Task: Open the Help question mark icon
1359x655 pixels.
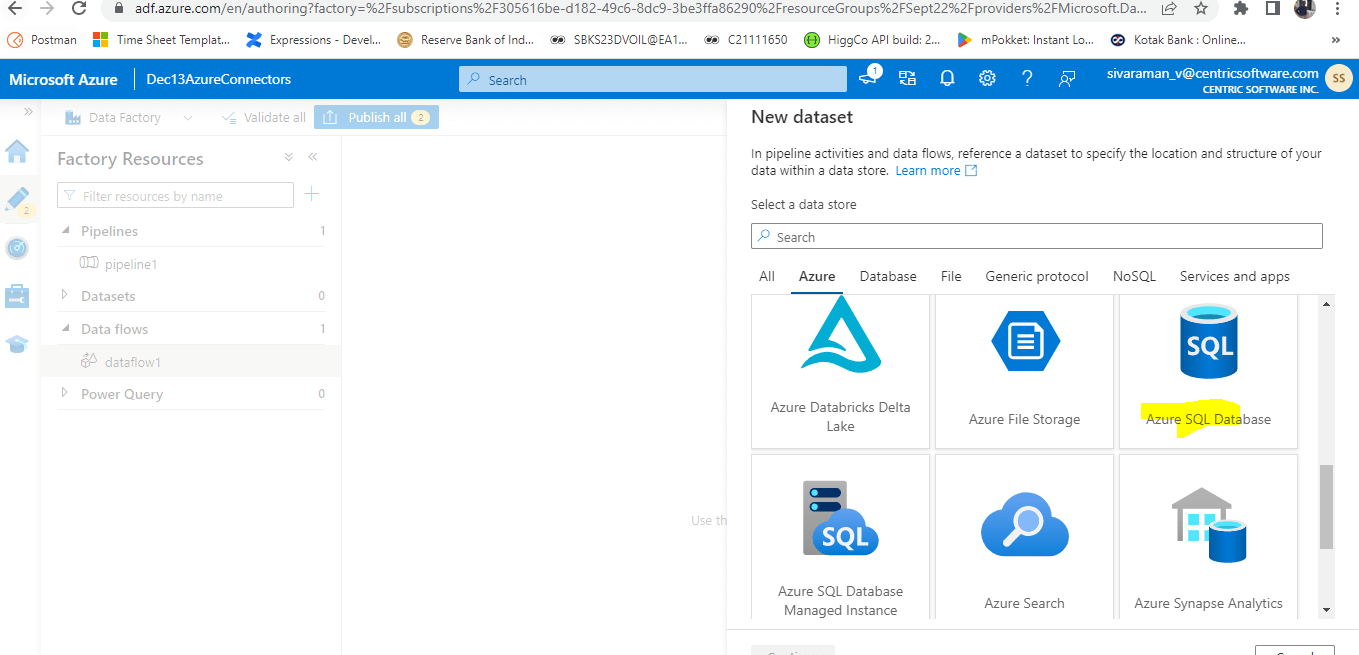Action: [1026, 78]
